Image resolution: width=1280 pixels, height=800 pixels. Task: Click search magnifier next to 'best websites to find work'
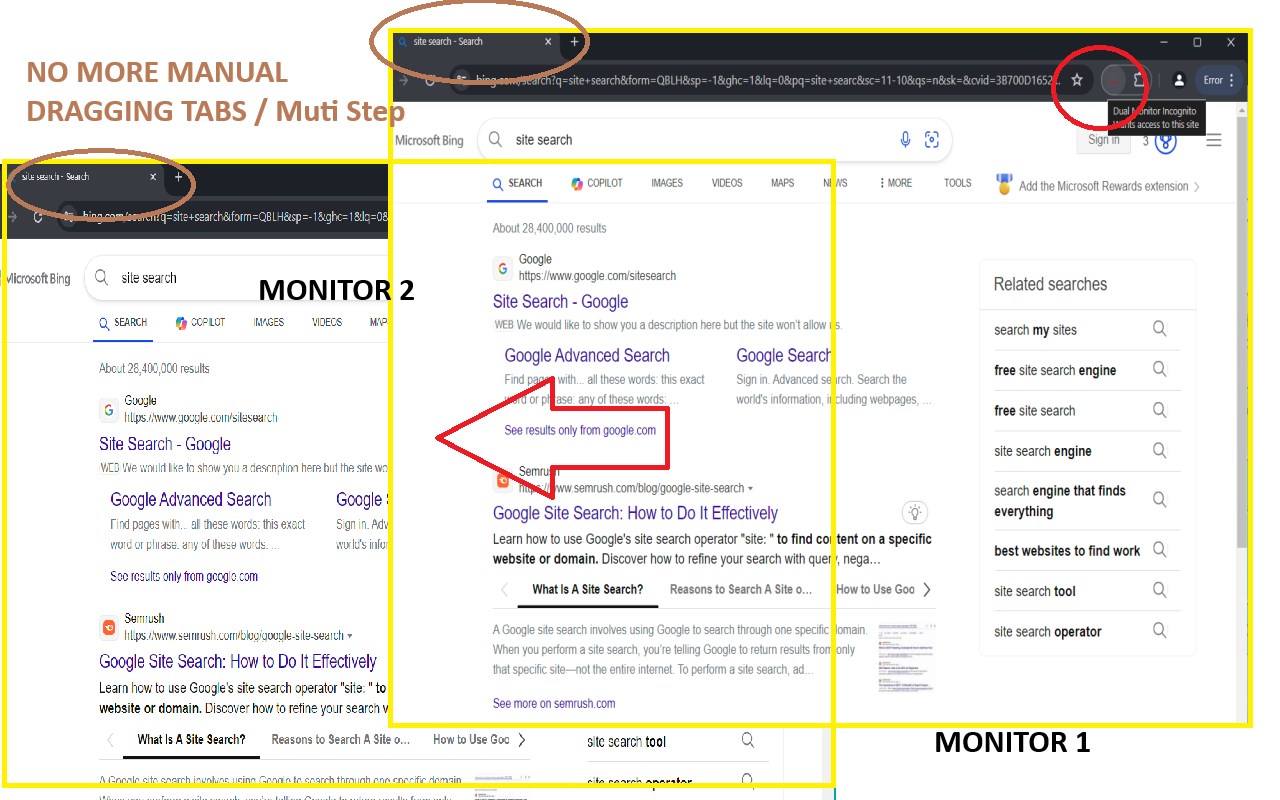[1160, 550]
